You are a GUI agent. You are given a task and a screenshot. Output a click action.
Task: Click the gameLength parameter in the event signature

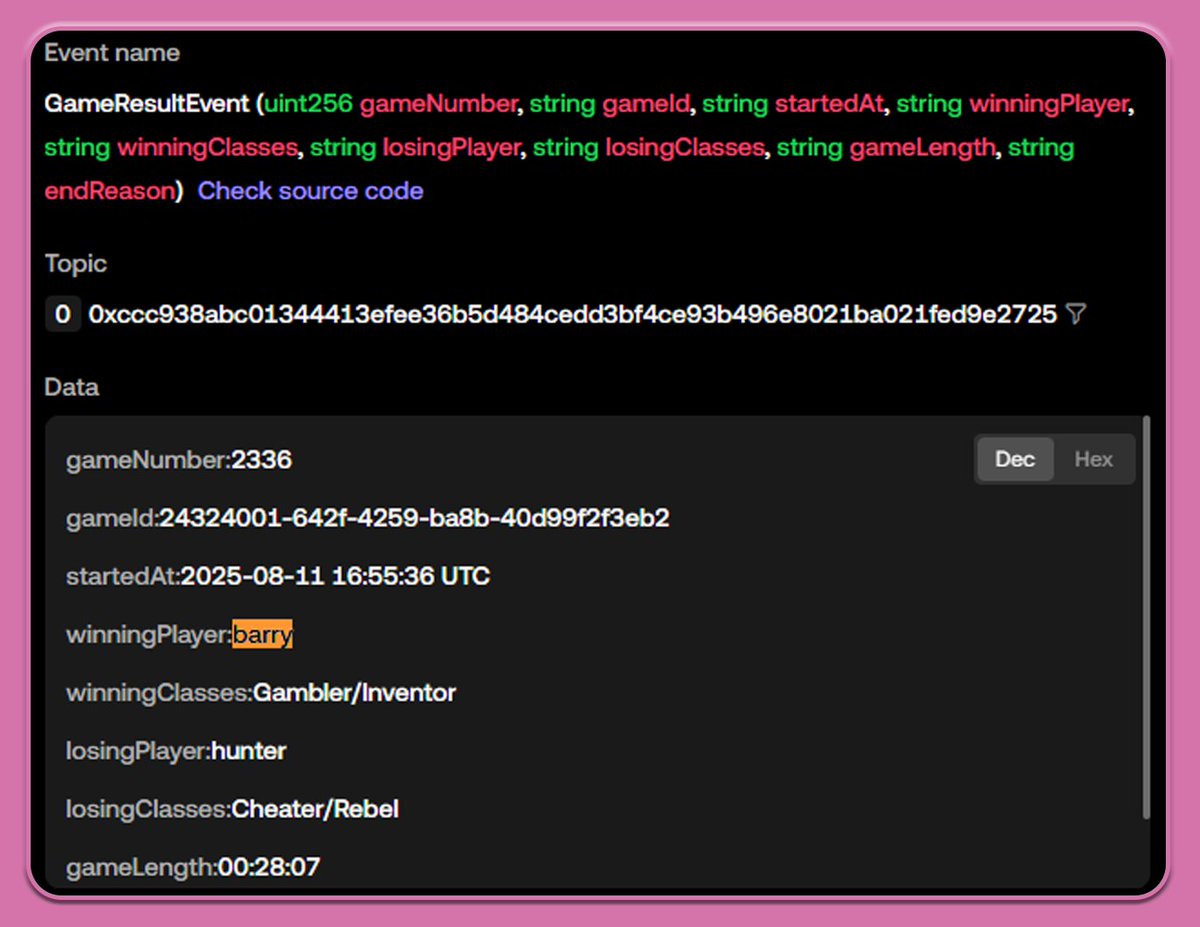point(923,148)
